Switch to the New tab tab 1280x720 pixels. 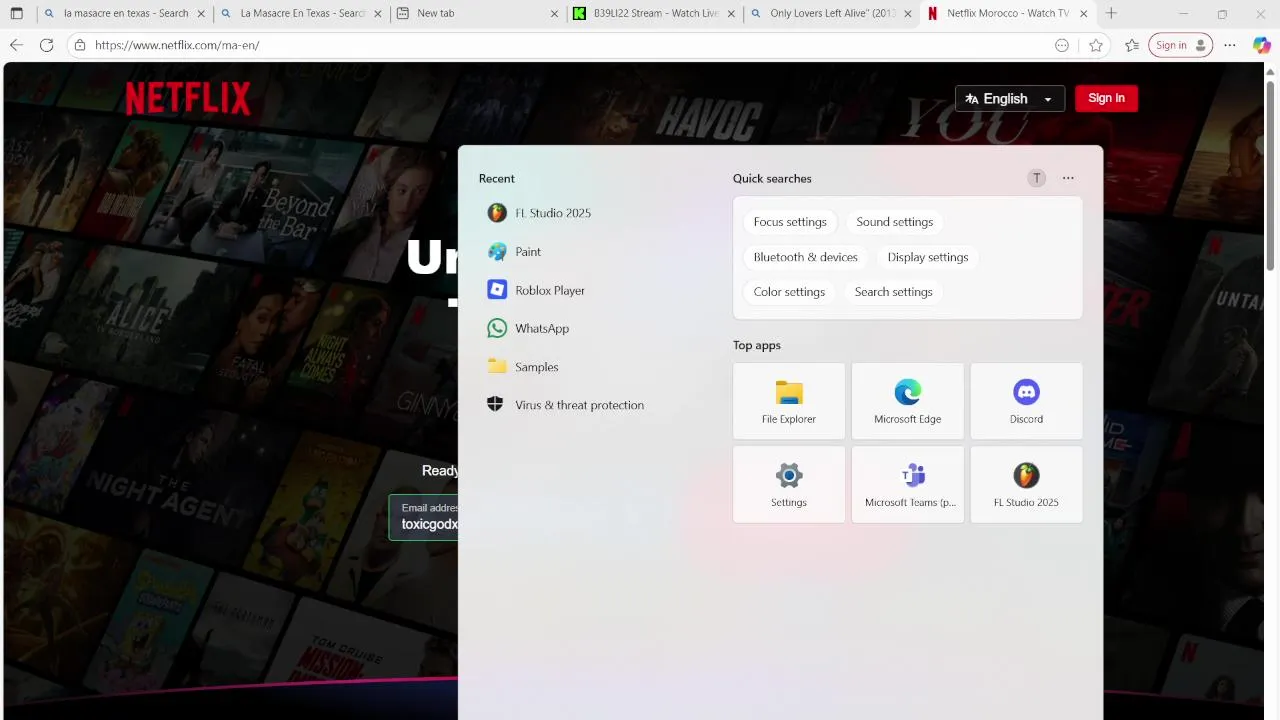click(x=478, y=14)
